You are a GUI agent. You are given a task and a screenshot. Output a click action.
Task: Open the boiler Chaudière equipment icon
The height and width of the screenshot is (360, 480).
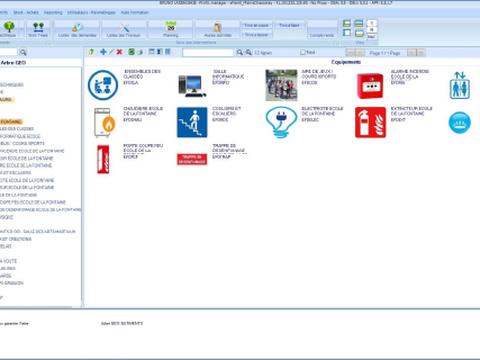tap(104, 122)
